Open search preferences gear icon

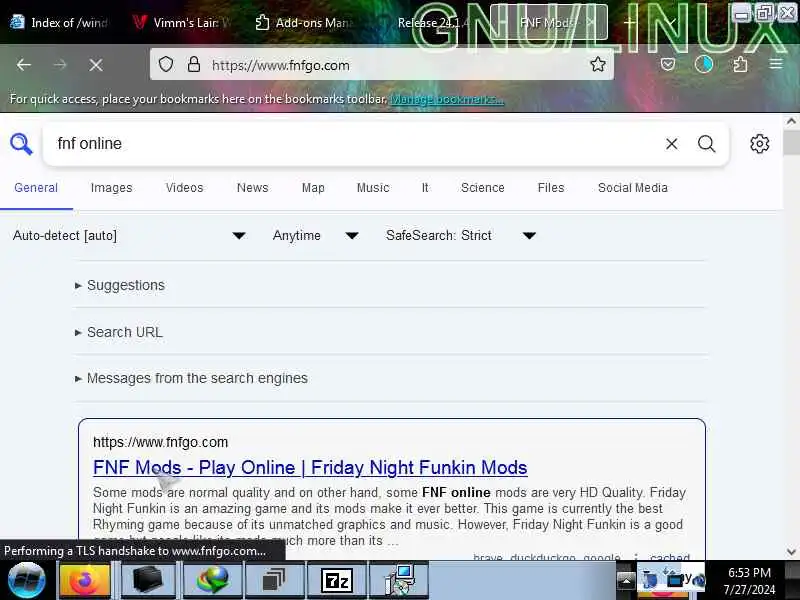click(x=759, y=144)
